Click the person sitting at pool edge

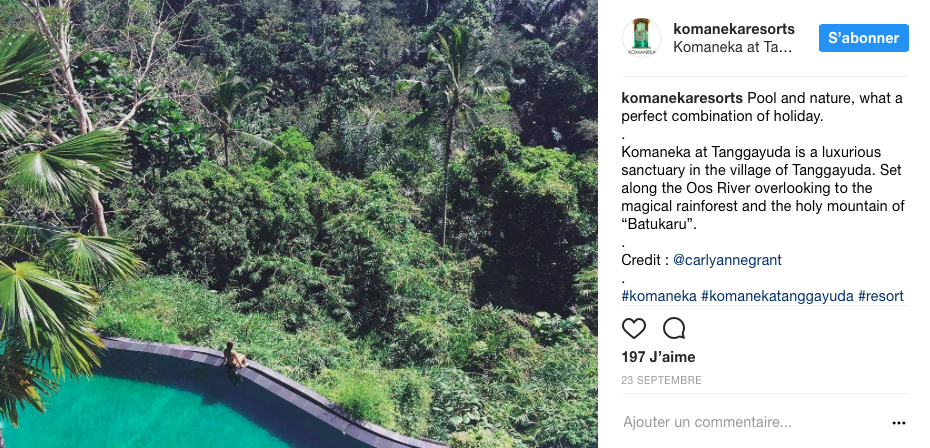(x=233, y=358)
